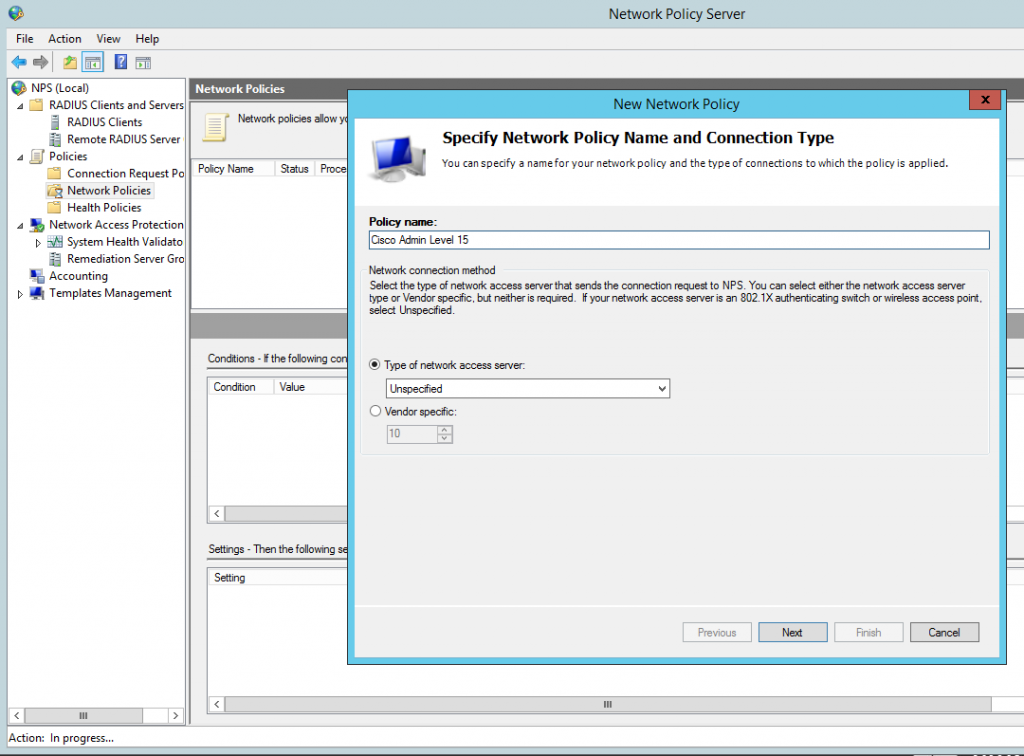Select the Type of network access server radio
Viewport: 1024px width, 756px height.
click(375, 364)
